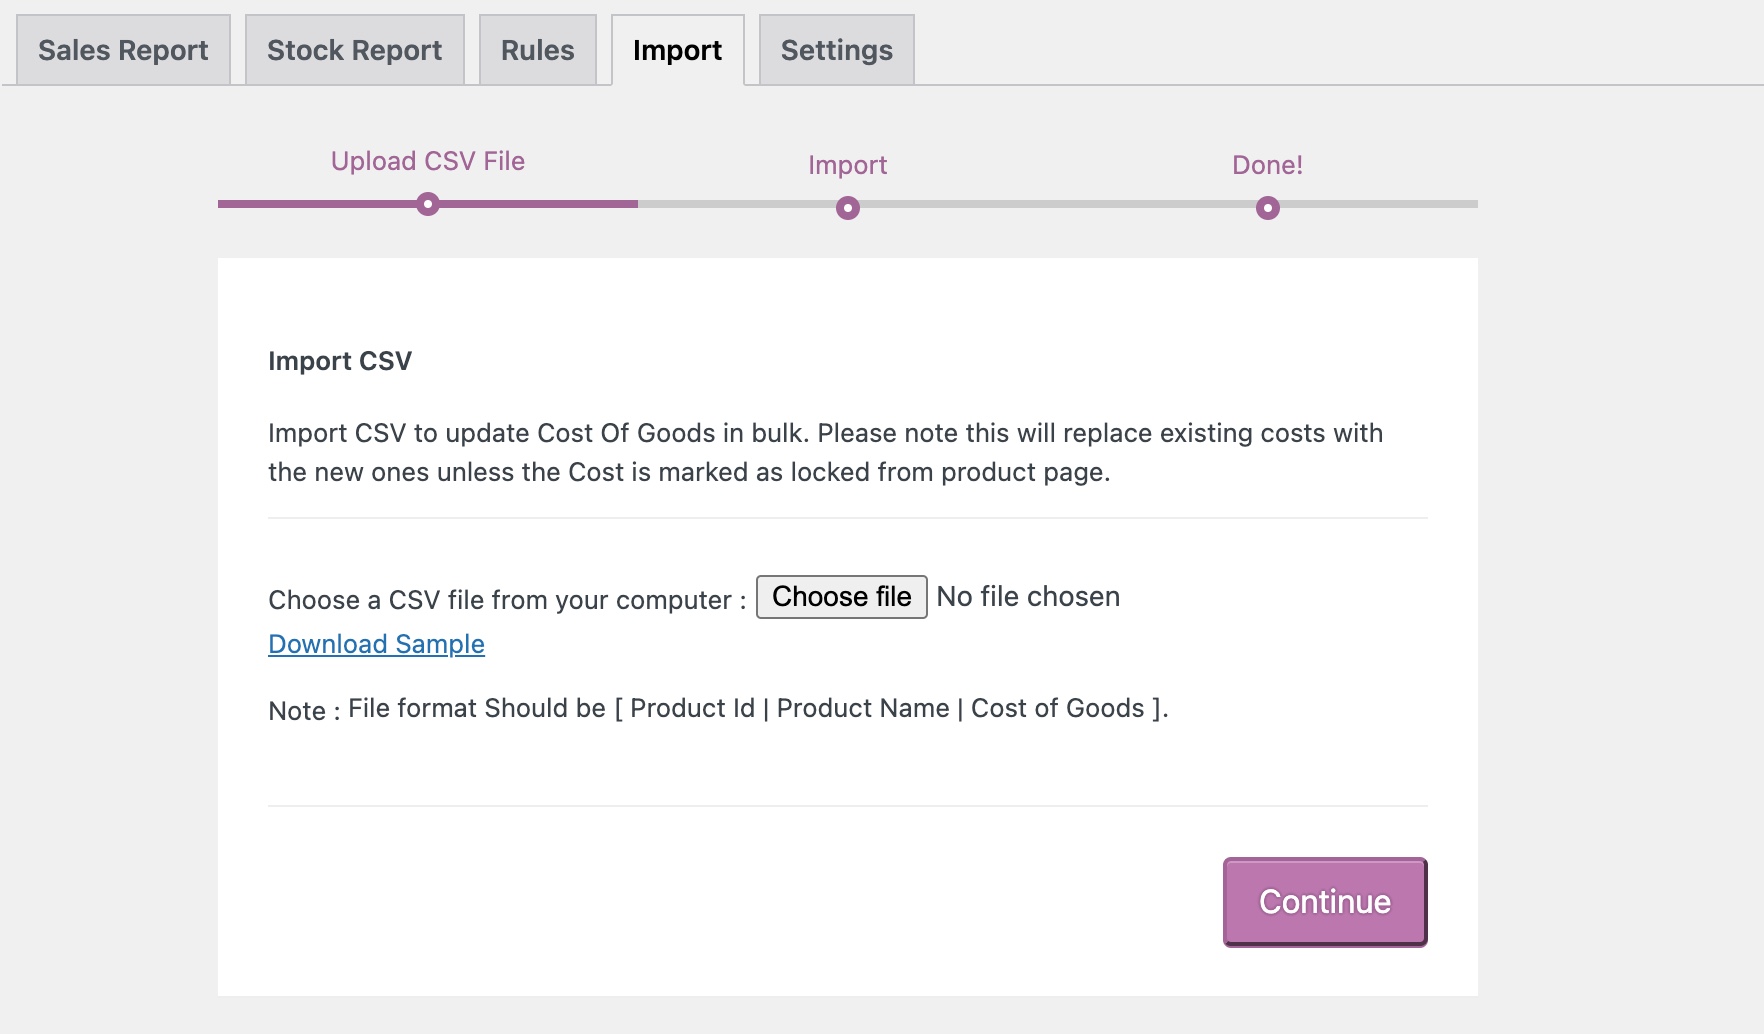
Task: Click the 'Upload CSV File' step label
Action: coord(427,160)
